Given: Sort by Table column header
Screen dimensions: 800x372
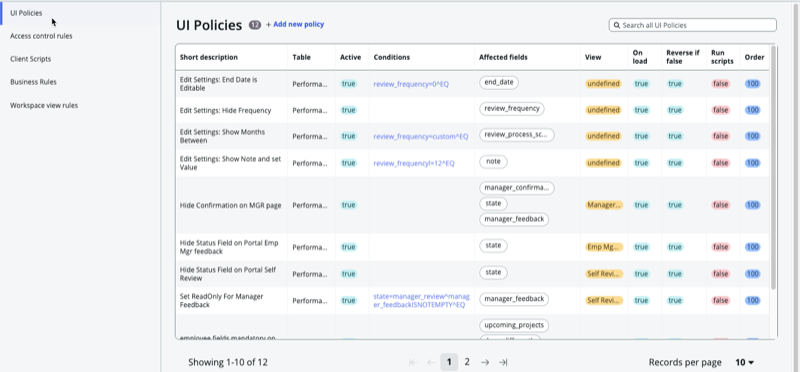Looking at the screenshot, I should (302, 57).
